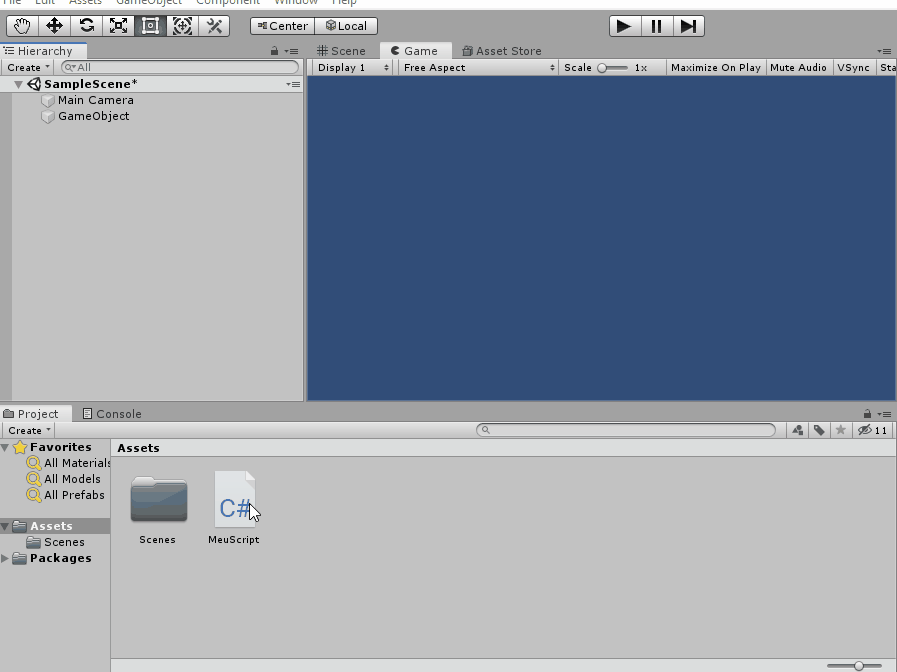Adjust the Game view Scale slider
This screenshot has width=897, height=672.
click(x=612, y=67)
